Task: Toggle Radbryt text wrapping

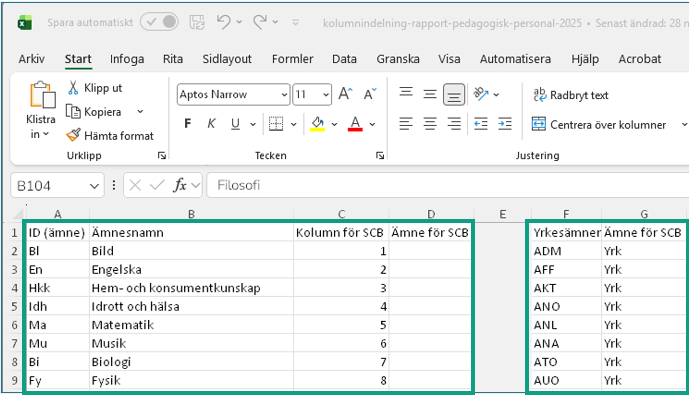Action: point(571,95)
